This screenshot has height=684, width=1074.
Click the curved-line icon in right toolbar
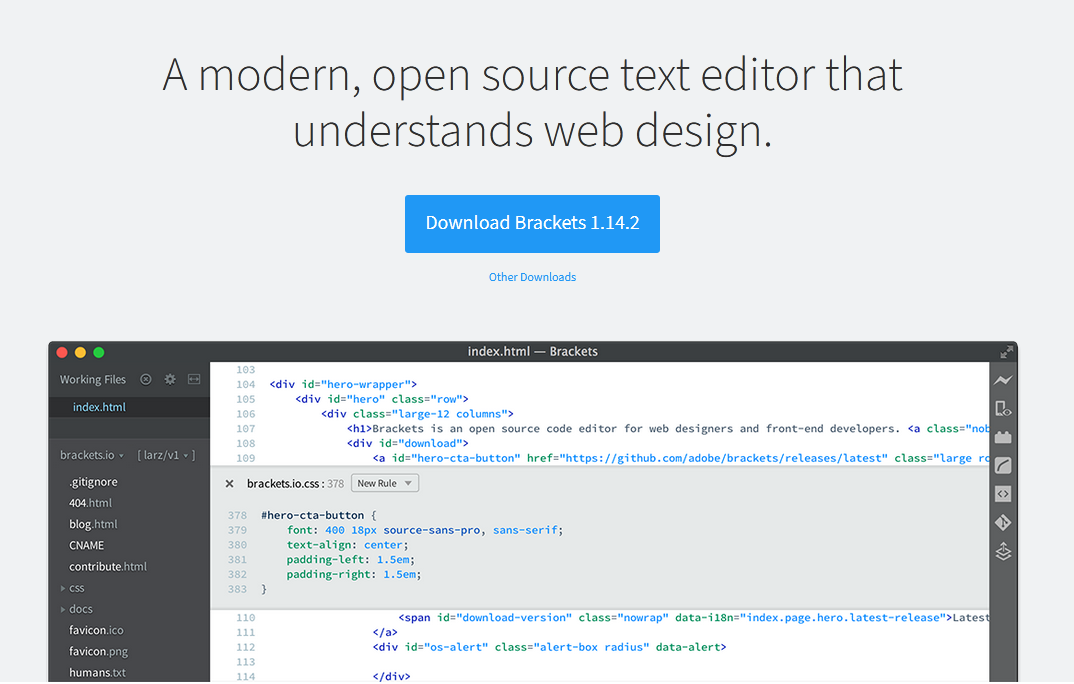click(1003, 465)
